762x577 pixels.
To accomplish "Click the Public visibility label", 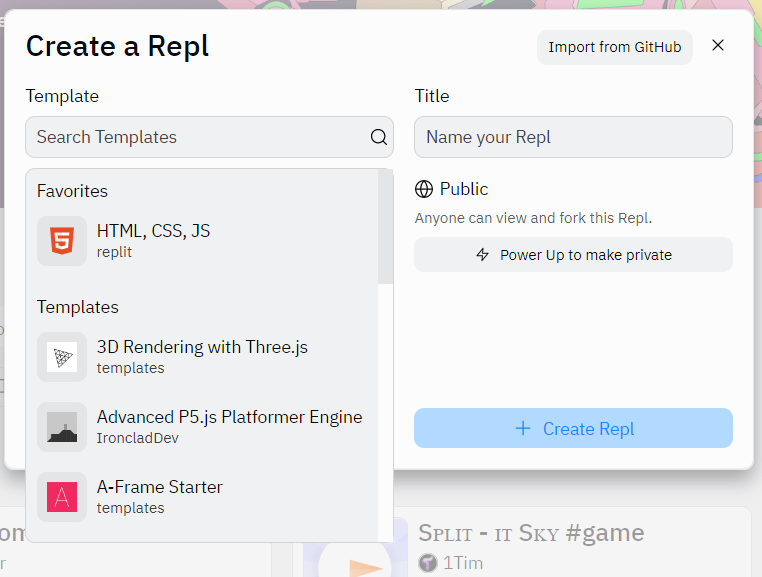I will [464, 189].
